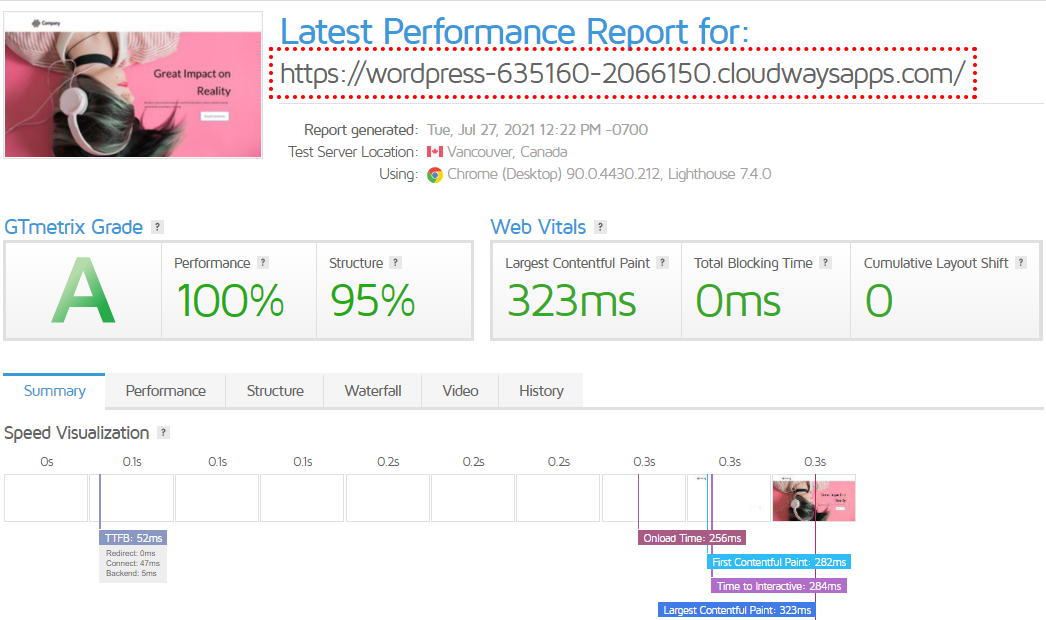1046x620 pixels.
Task: Click the Web Vitals heading
Action: point(538,227)
